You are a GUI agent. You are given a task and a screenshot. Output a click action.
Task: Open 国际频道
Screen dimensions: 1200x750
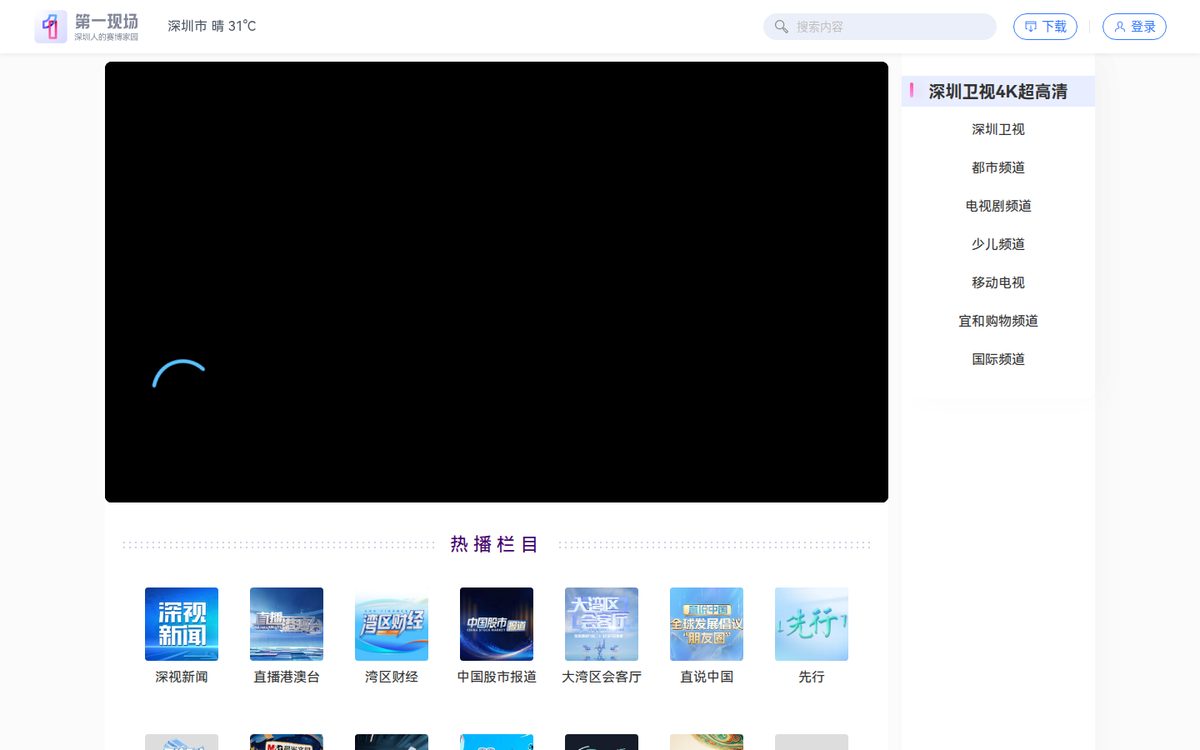point(998,359)
